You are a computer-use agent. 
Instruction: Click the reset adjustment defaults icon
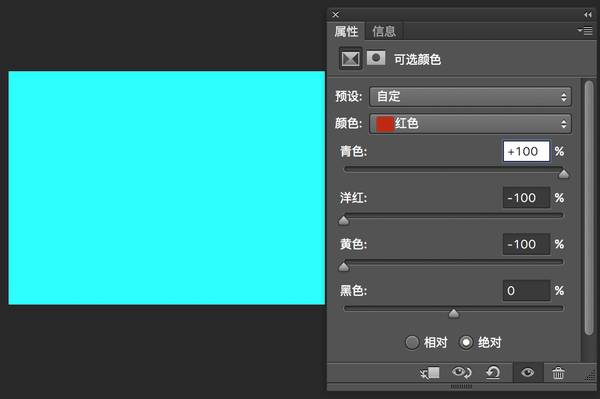coord(493,373)
